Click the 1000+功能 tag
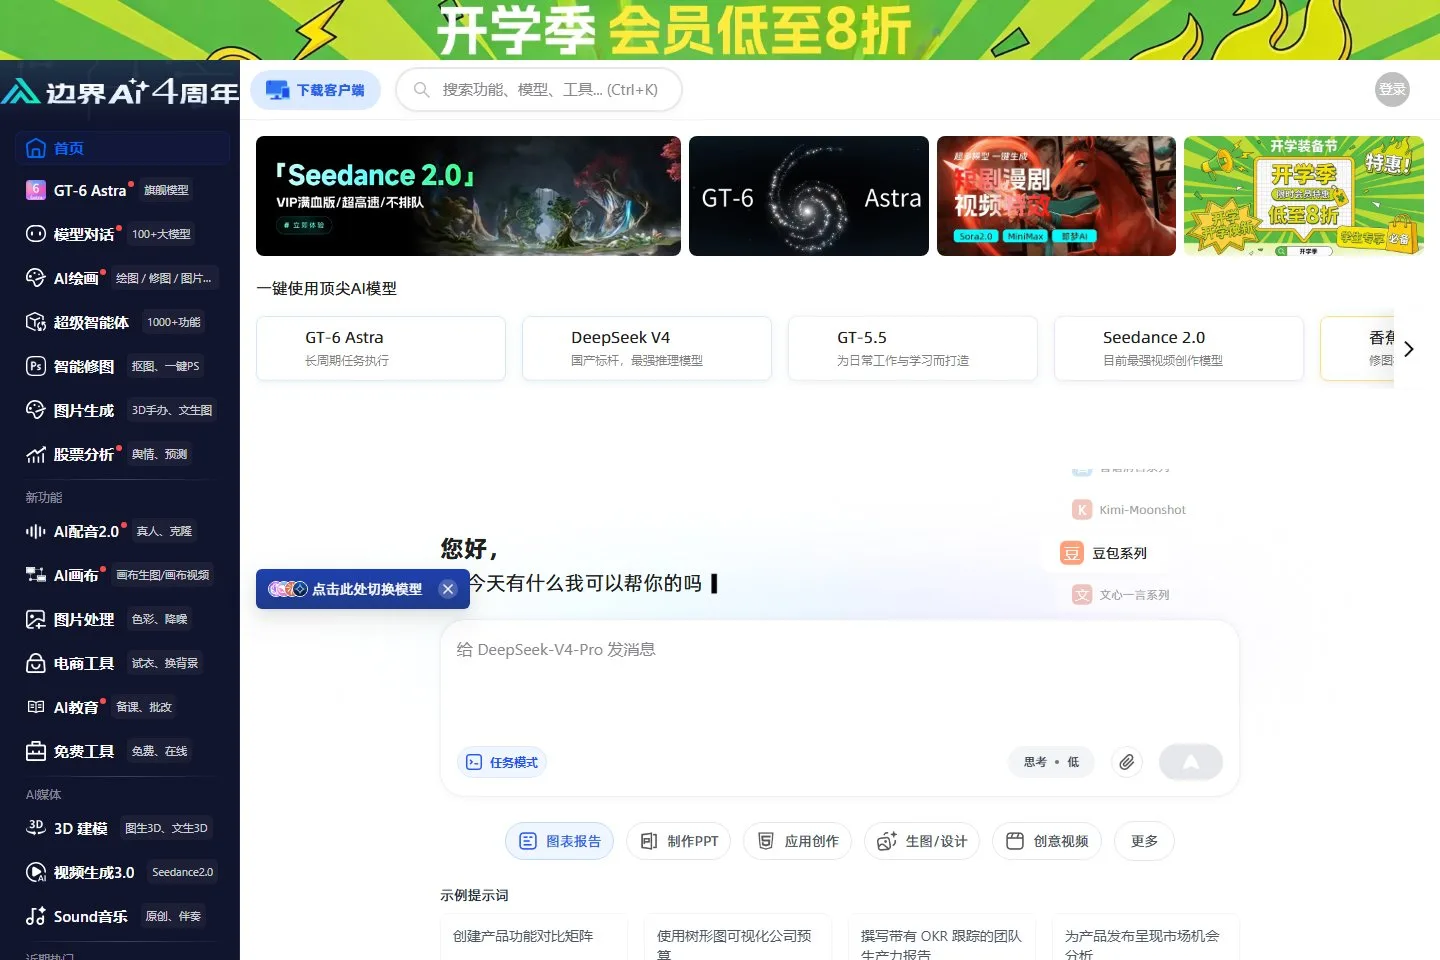This screenshot has width=1440, height=960. point(174,322)
